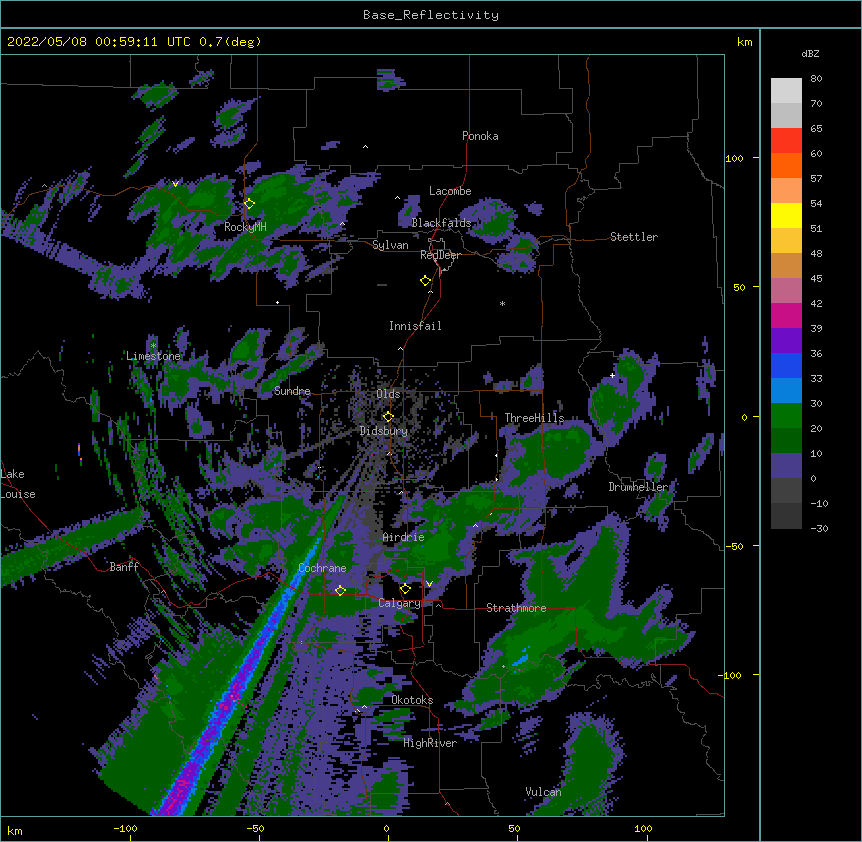Click the dBZ legend heading

click(810, 53)
